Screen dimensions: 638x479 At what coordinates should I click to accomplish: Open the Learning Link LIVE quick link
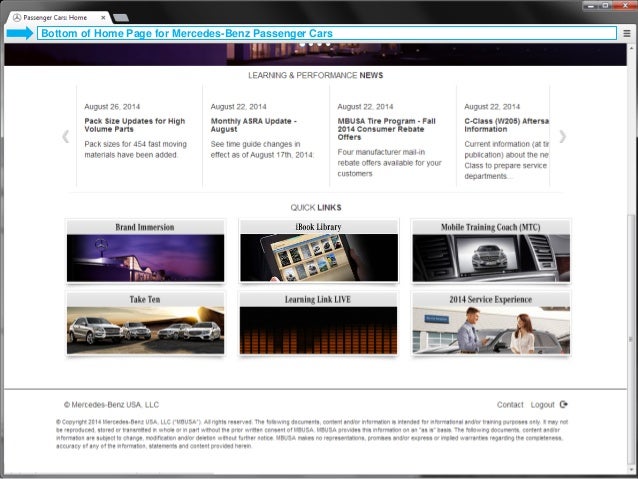319,323
